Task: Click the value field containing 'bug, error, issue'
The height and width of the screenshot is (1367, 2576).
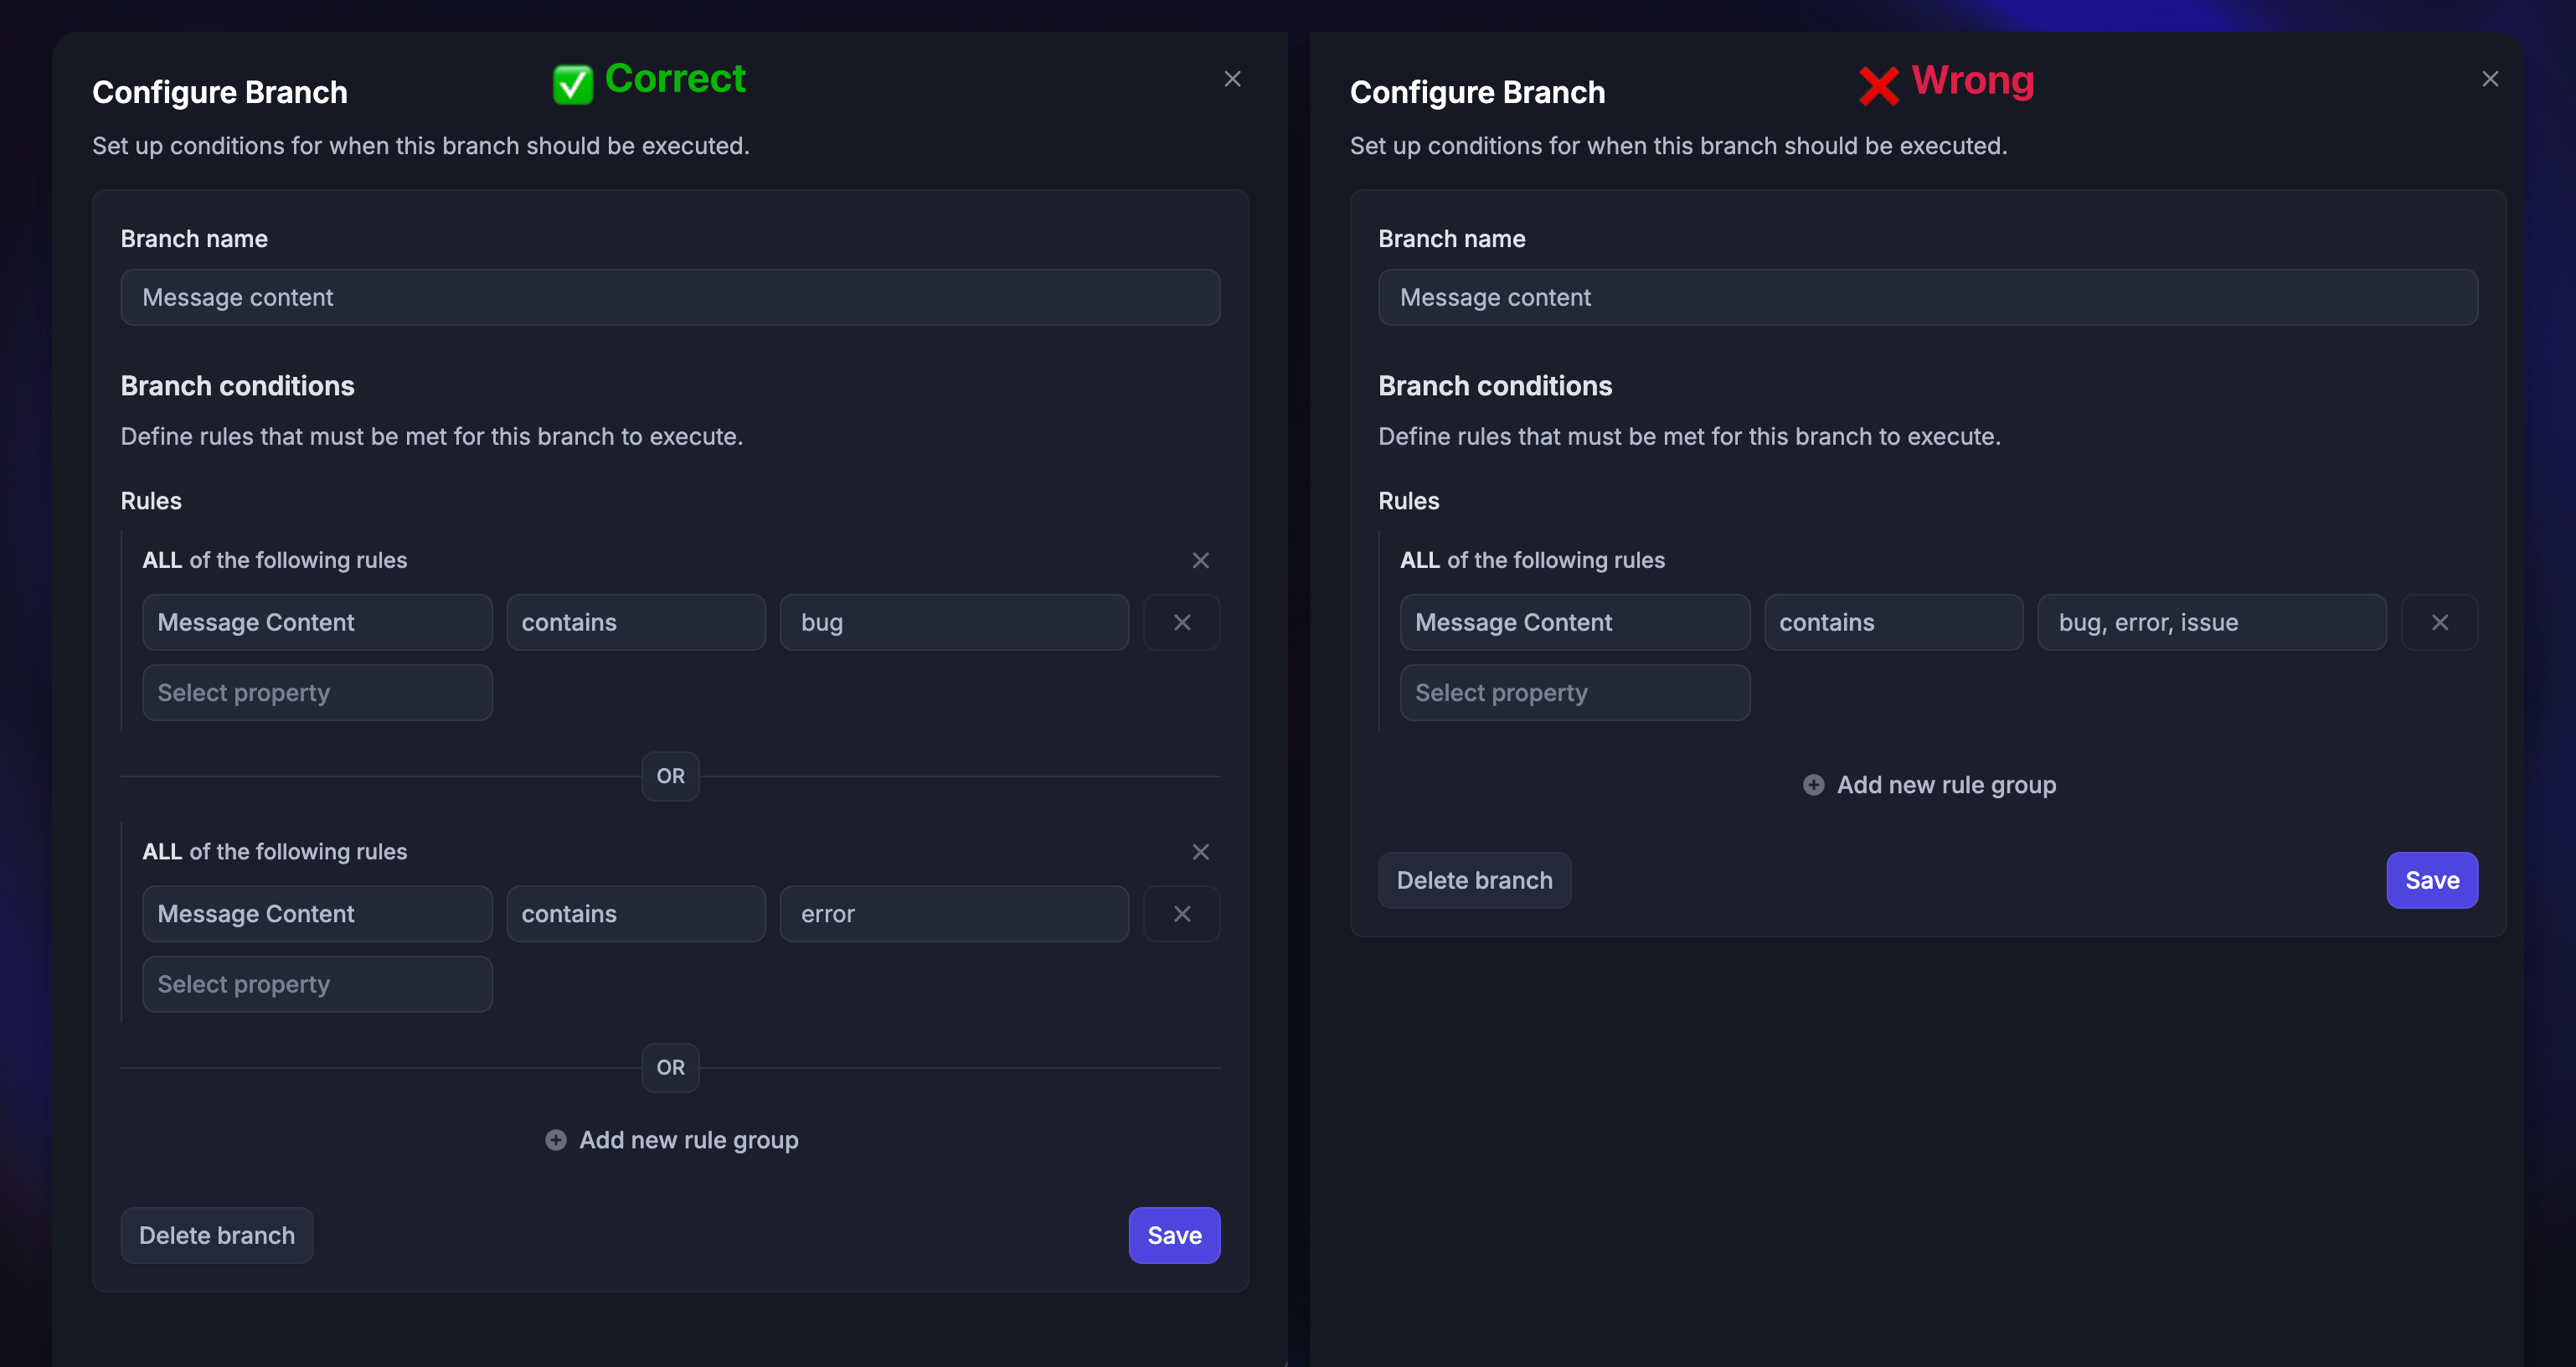Action: [2212, 623]
